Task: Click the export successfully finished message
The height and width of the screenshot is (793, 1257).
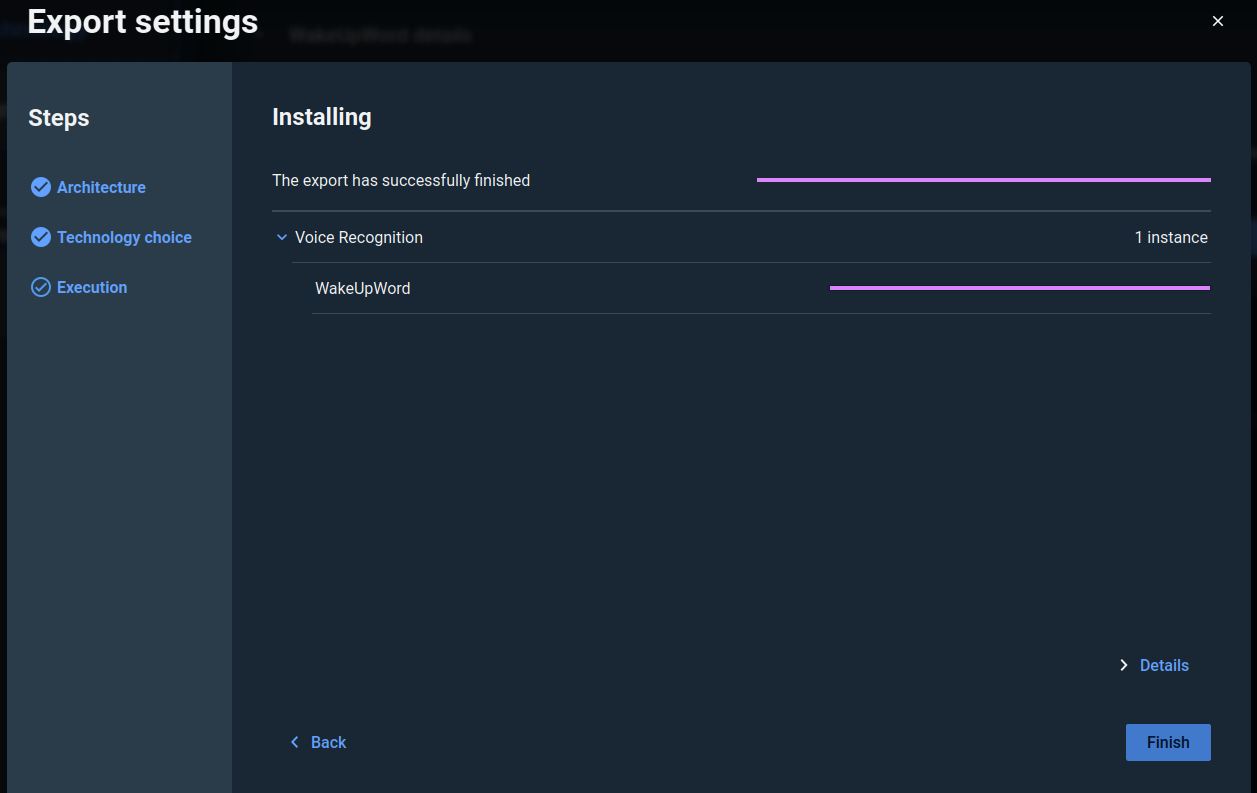Action: 401,180
